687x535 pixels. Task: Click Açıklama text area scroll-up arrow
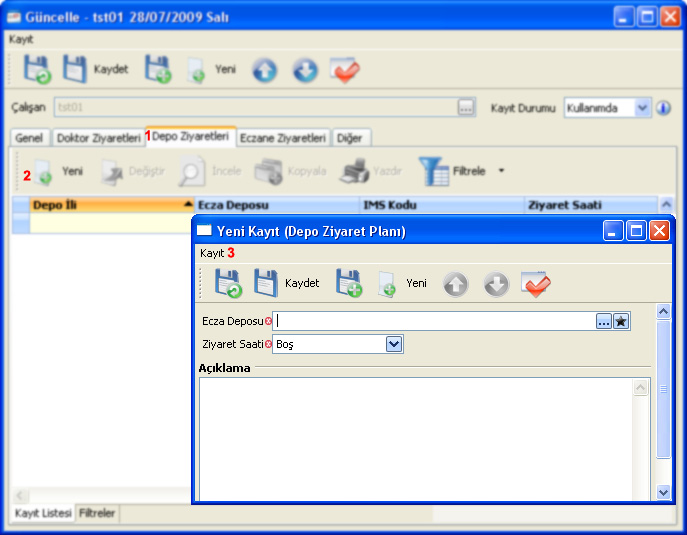click(641, 387)
